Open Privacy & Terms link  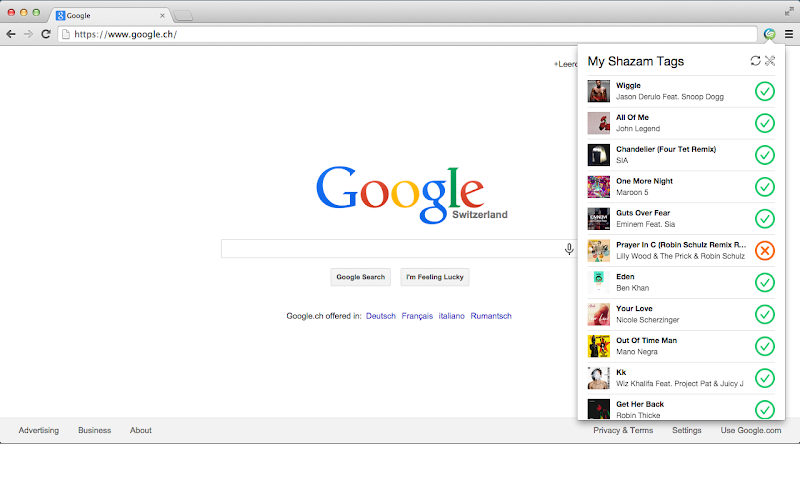623,430
